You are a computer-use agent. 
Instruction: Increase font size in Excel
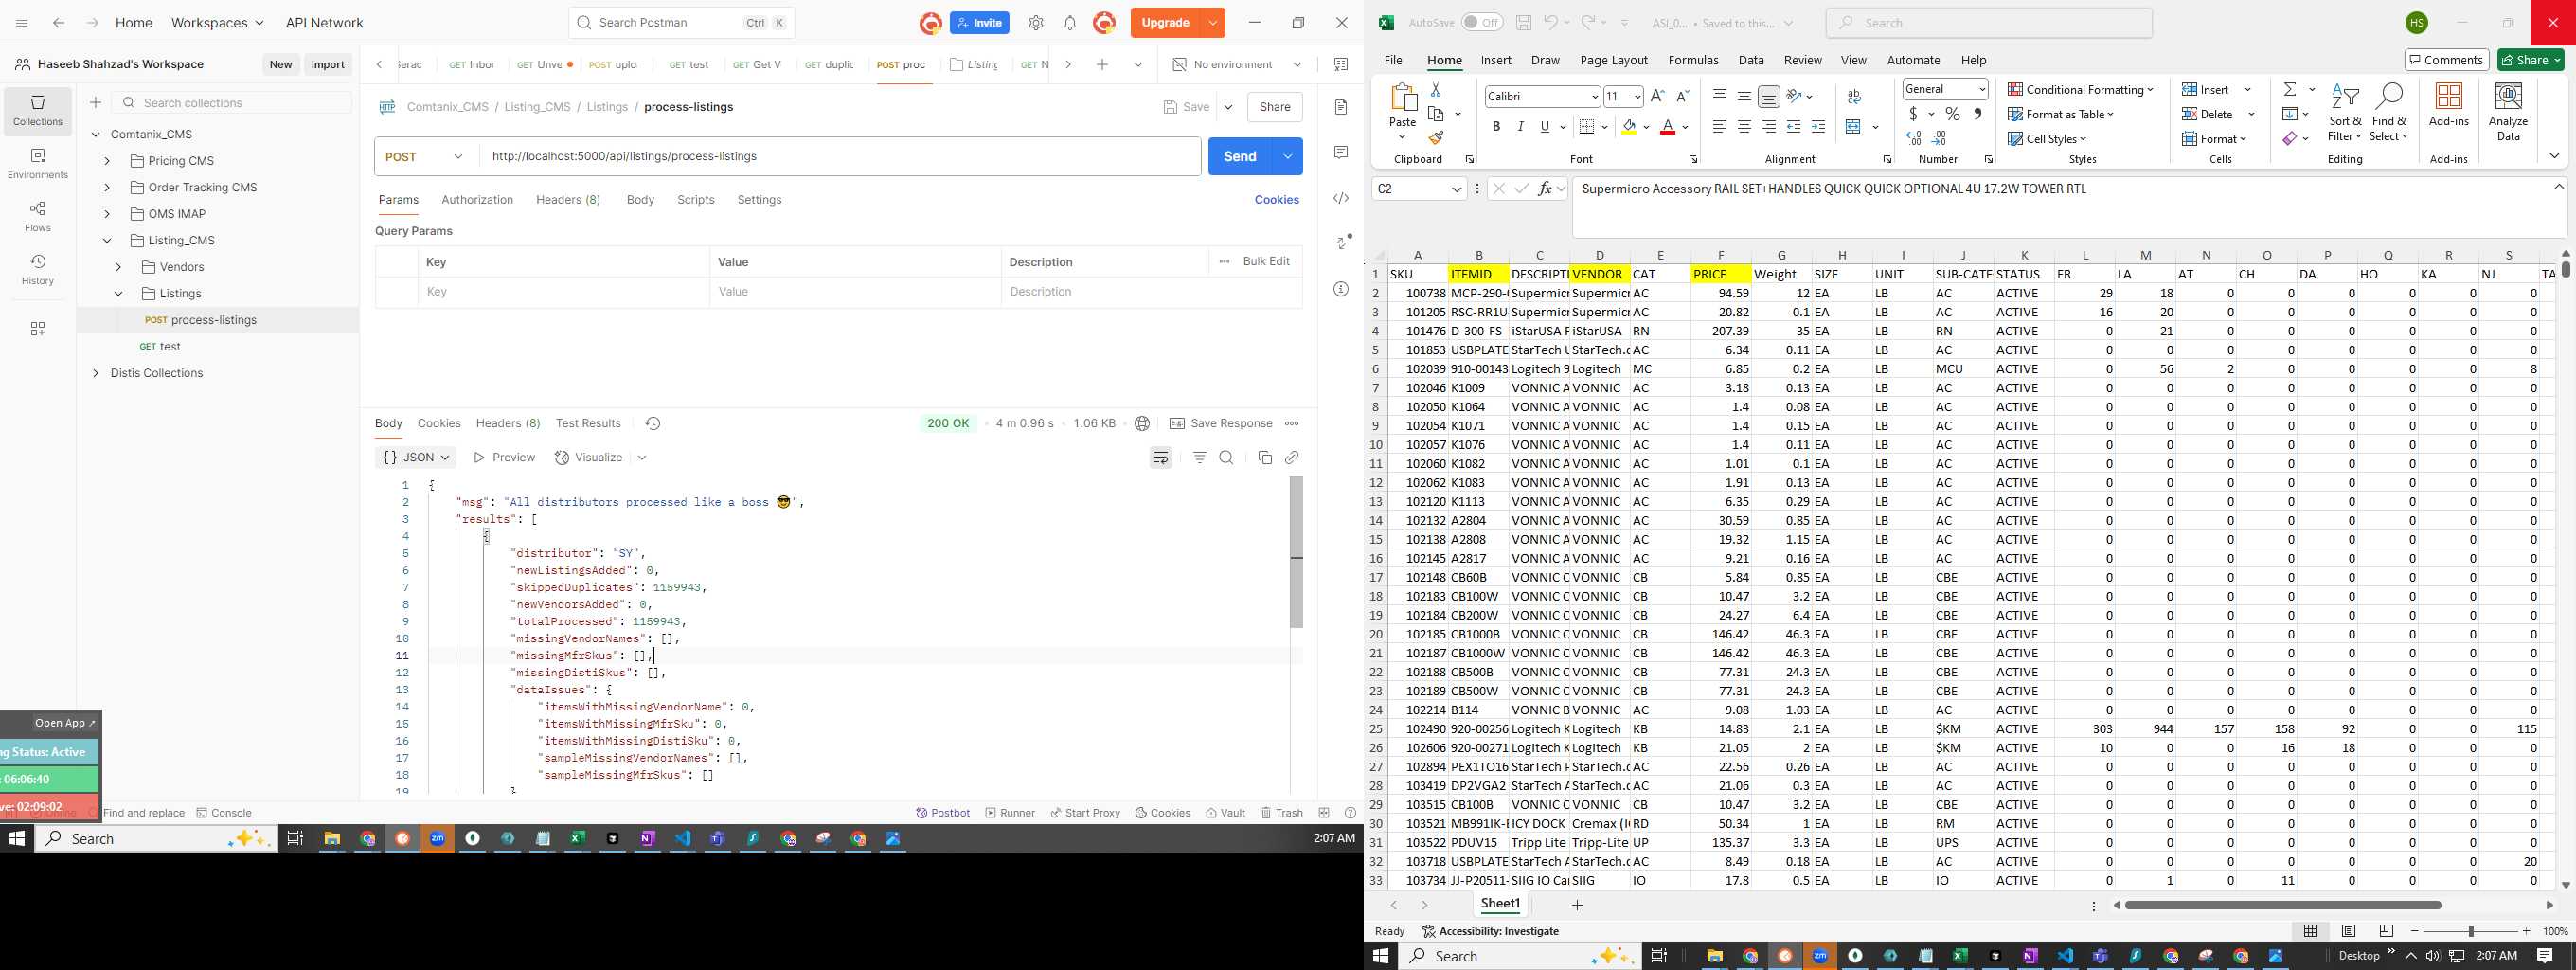coord(1657,96)
